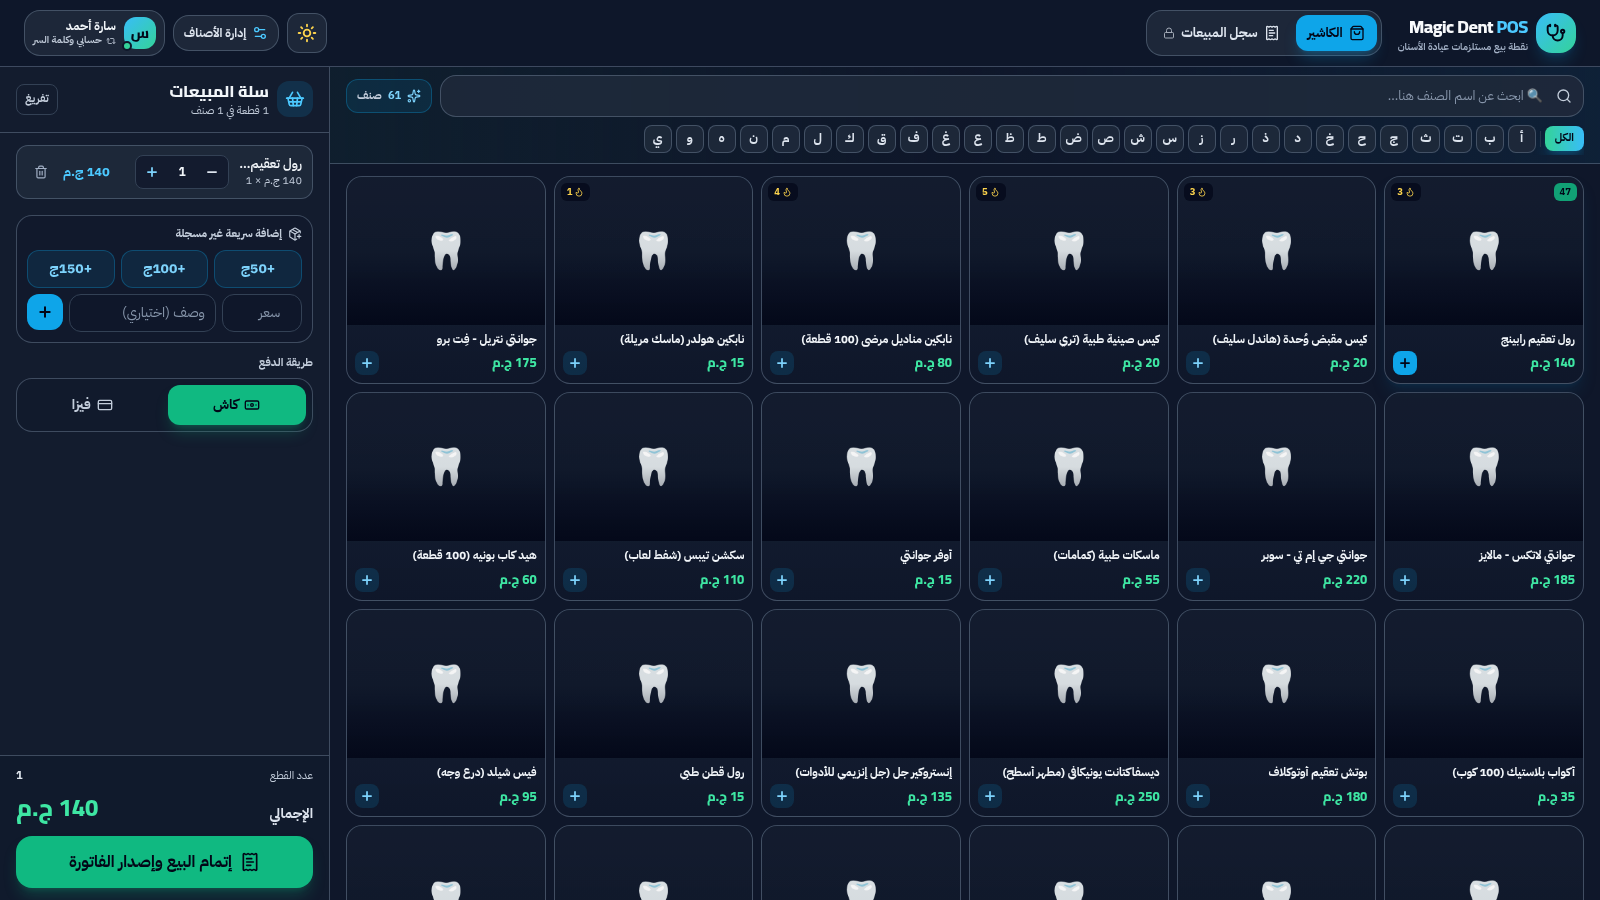Open جوانتي جي إم تي سوبر product card image
Viewport: 1600px width, 900px height.
(1276, 467)
